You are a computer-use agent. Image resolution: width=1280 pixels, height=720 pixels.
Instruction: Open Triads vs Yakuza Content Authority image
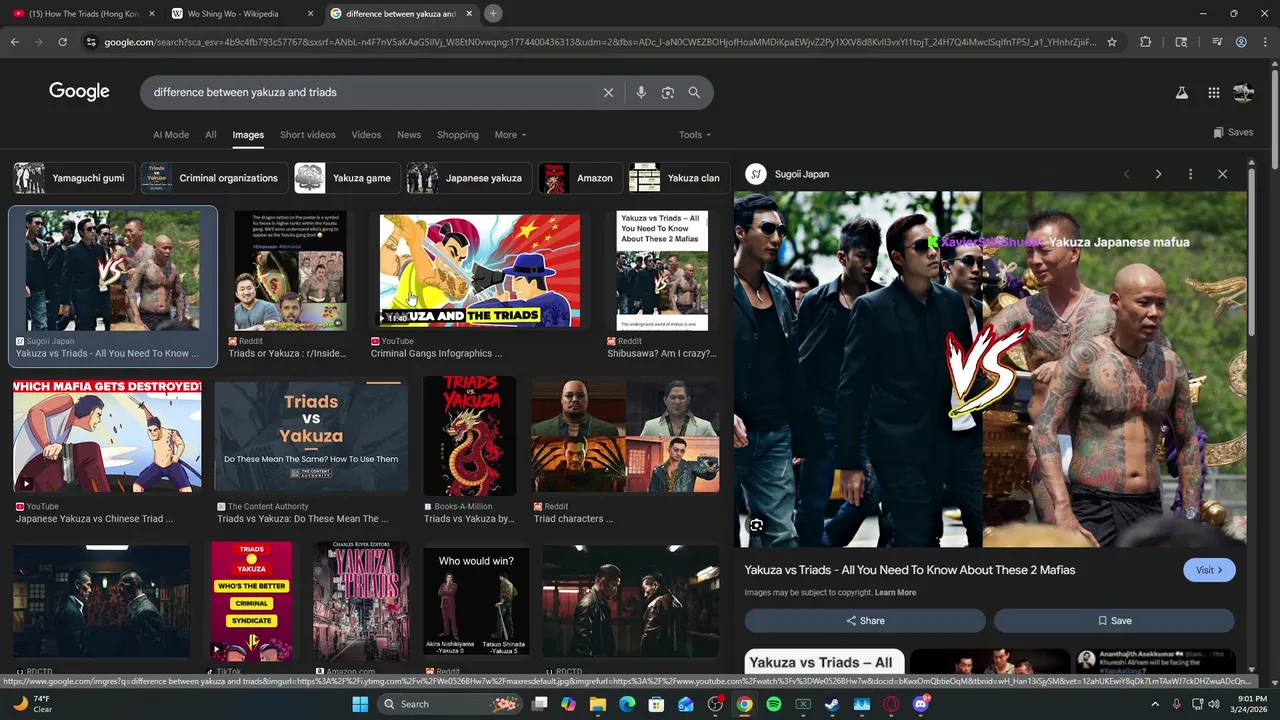tap(311, 435)
